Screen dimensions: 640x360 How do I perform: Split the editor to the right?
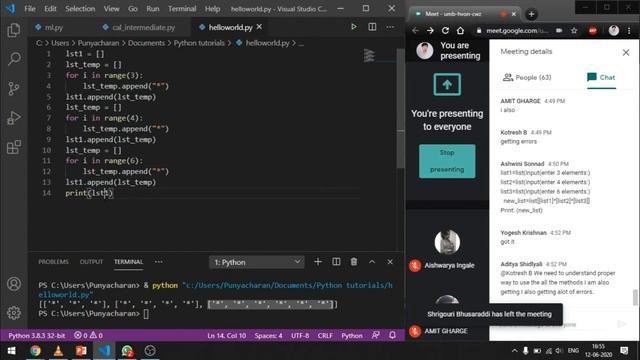pos(372,27)
